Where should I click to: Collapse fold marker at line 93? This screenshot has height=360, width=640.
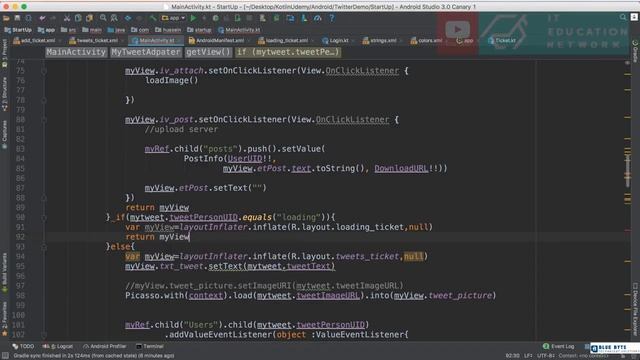point(44,247)
